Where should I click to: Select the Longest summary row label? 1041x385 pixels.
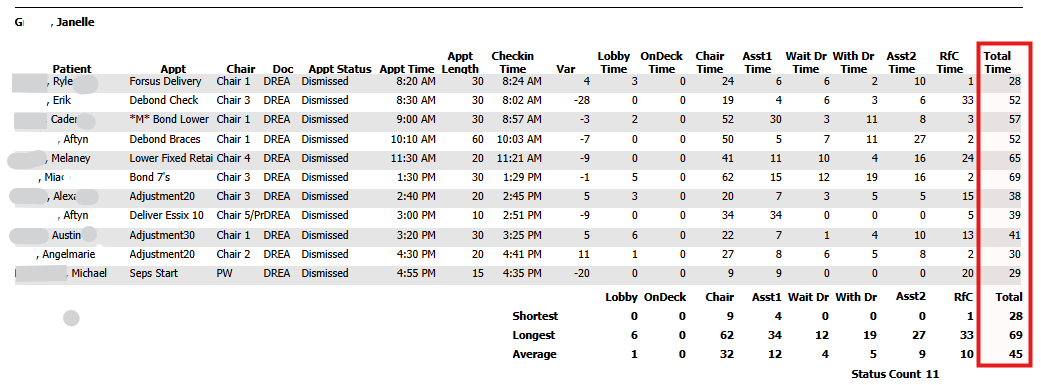pos(534,335)
